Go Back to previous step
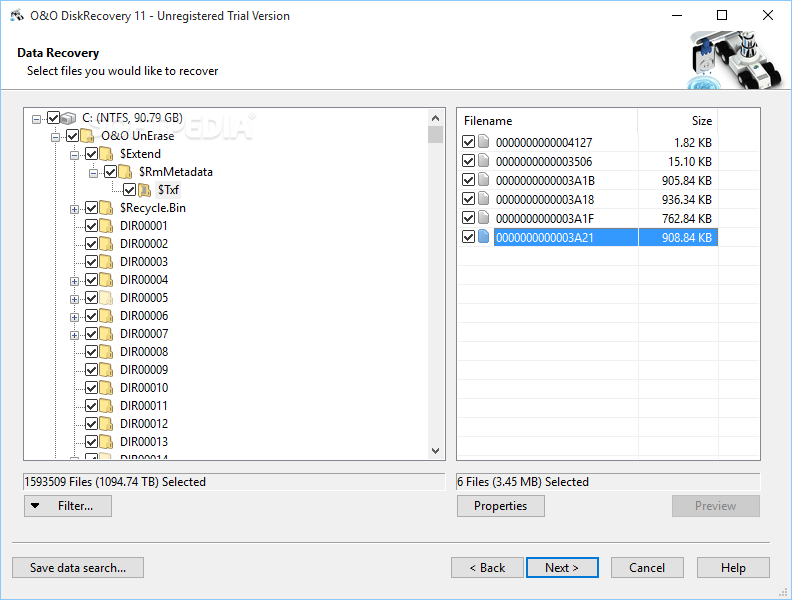The width and height of the screenshot is (792, 600). pyautogui.click(x=487, y=568)
